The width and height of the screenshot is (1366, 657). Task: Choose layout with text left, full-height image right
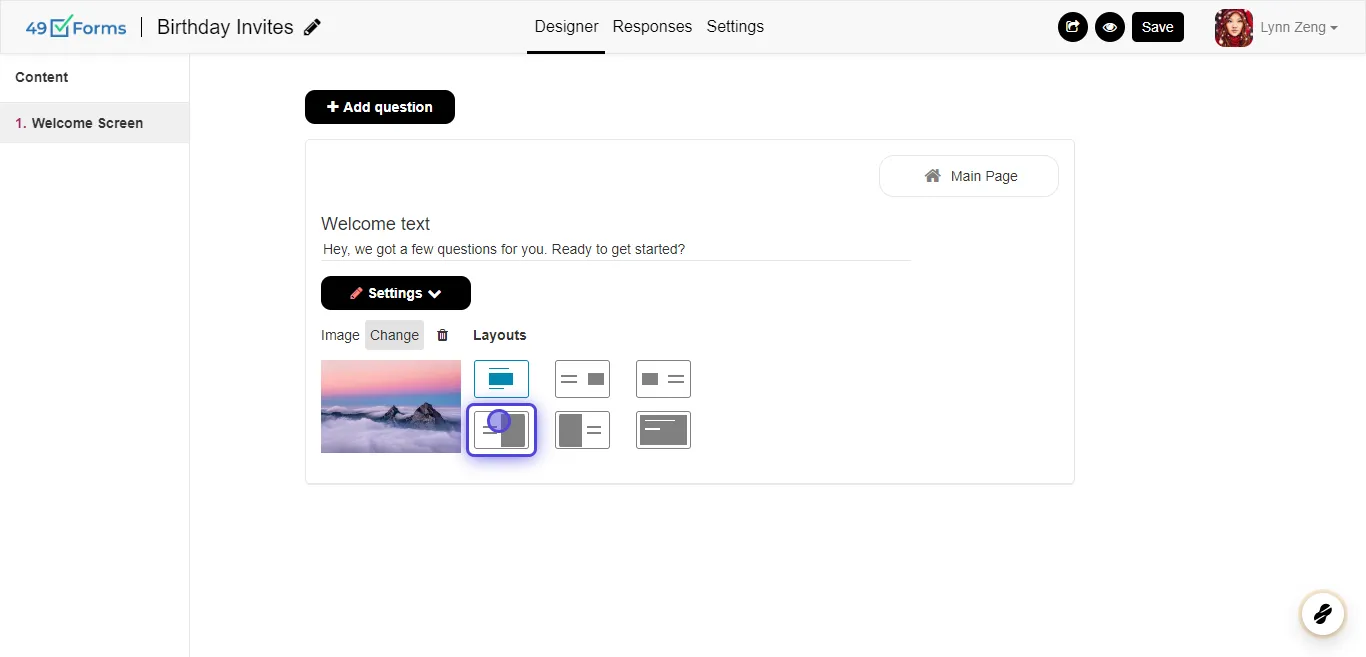[501, 430]
